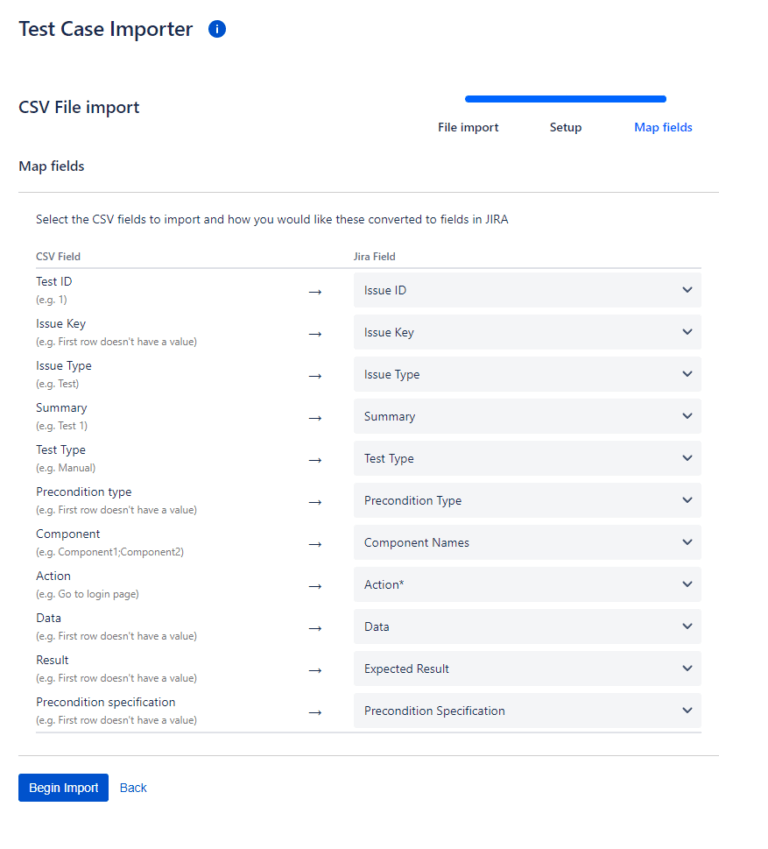
Task: Go to the Setup step
Action: 565,127
